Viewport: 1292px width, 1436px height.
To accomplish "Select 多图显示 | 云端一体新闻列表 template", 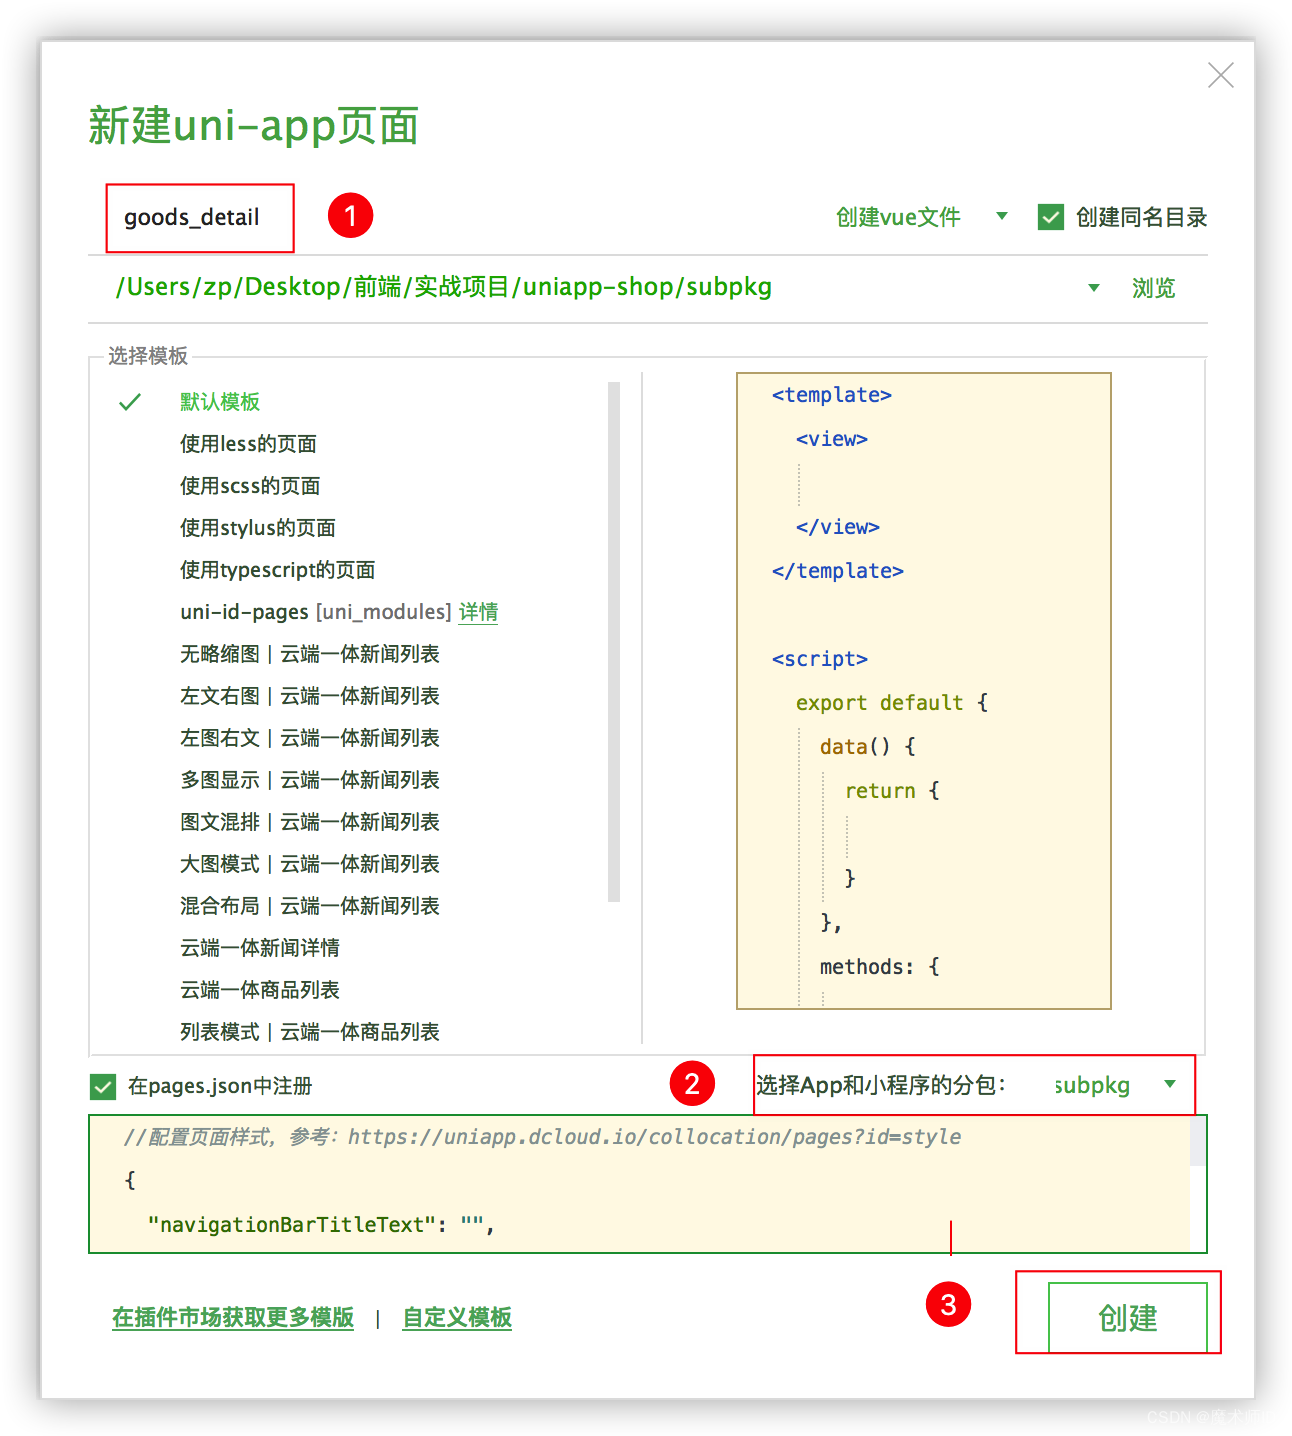I will (310, 780).
